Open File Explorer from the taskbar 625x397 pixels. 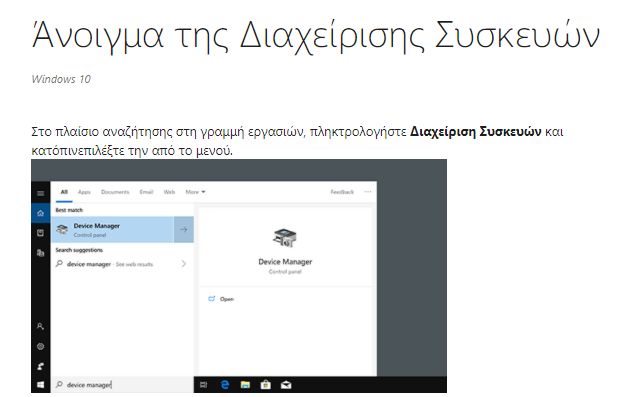click(x=245, y=385)
